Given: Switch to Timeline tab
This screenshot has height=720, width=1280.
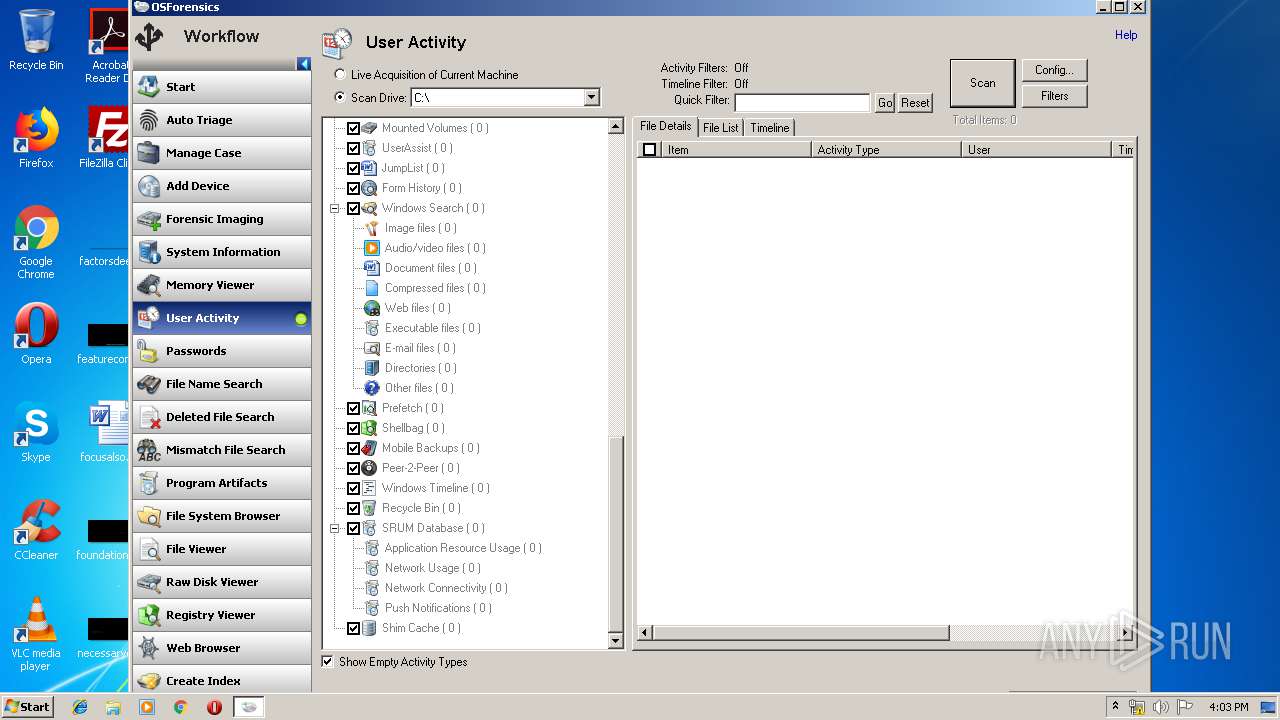Looking at the screenshot, I should pyautogui.click(x=770, y=128).
